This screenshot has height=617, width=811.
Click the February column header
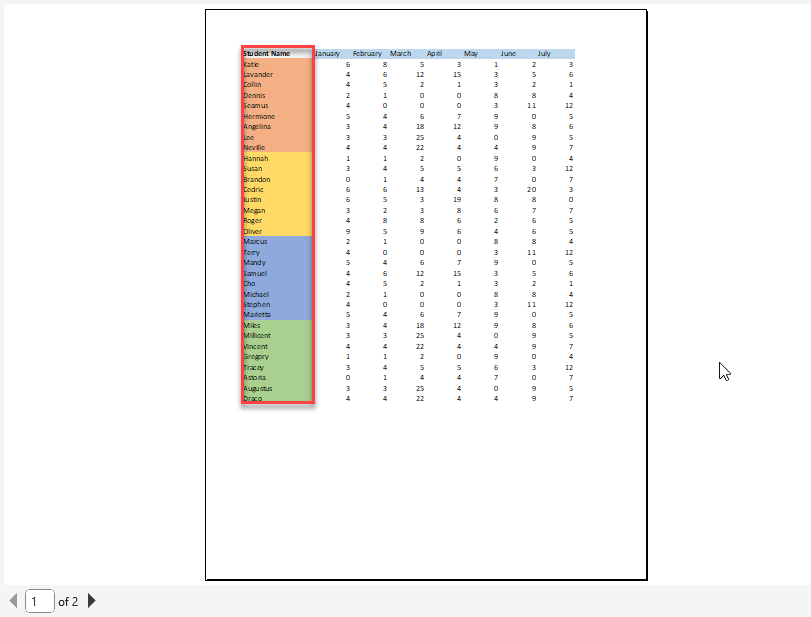(x=367, y=53)
